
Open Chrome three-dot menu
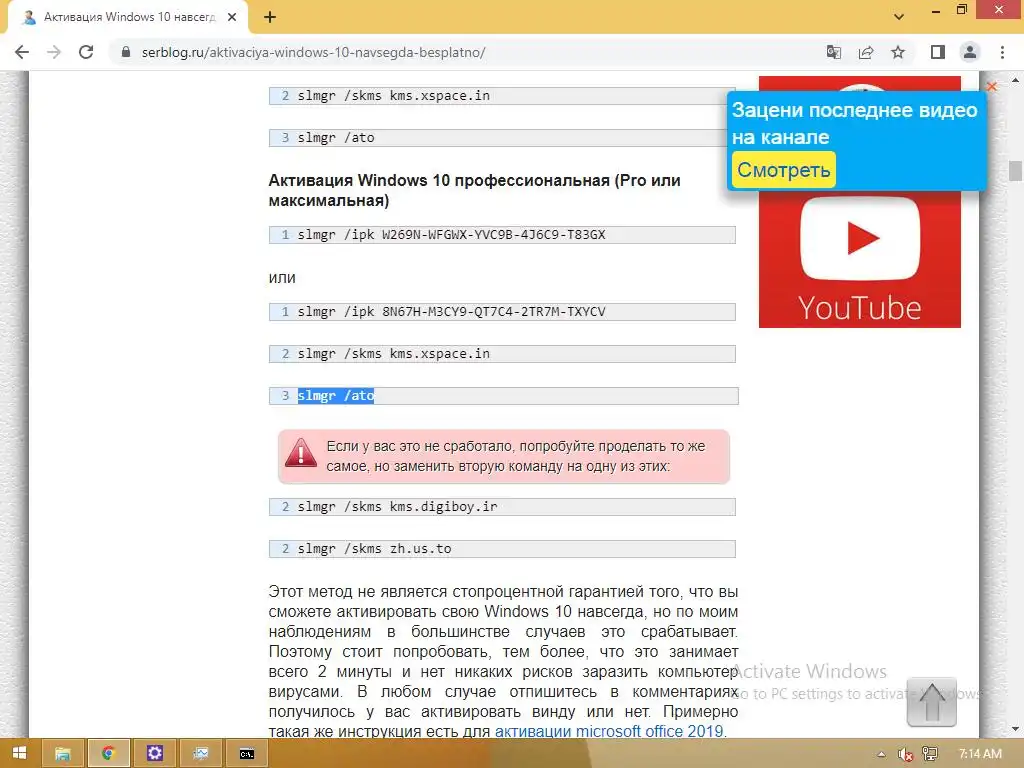pos(1002,52)
